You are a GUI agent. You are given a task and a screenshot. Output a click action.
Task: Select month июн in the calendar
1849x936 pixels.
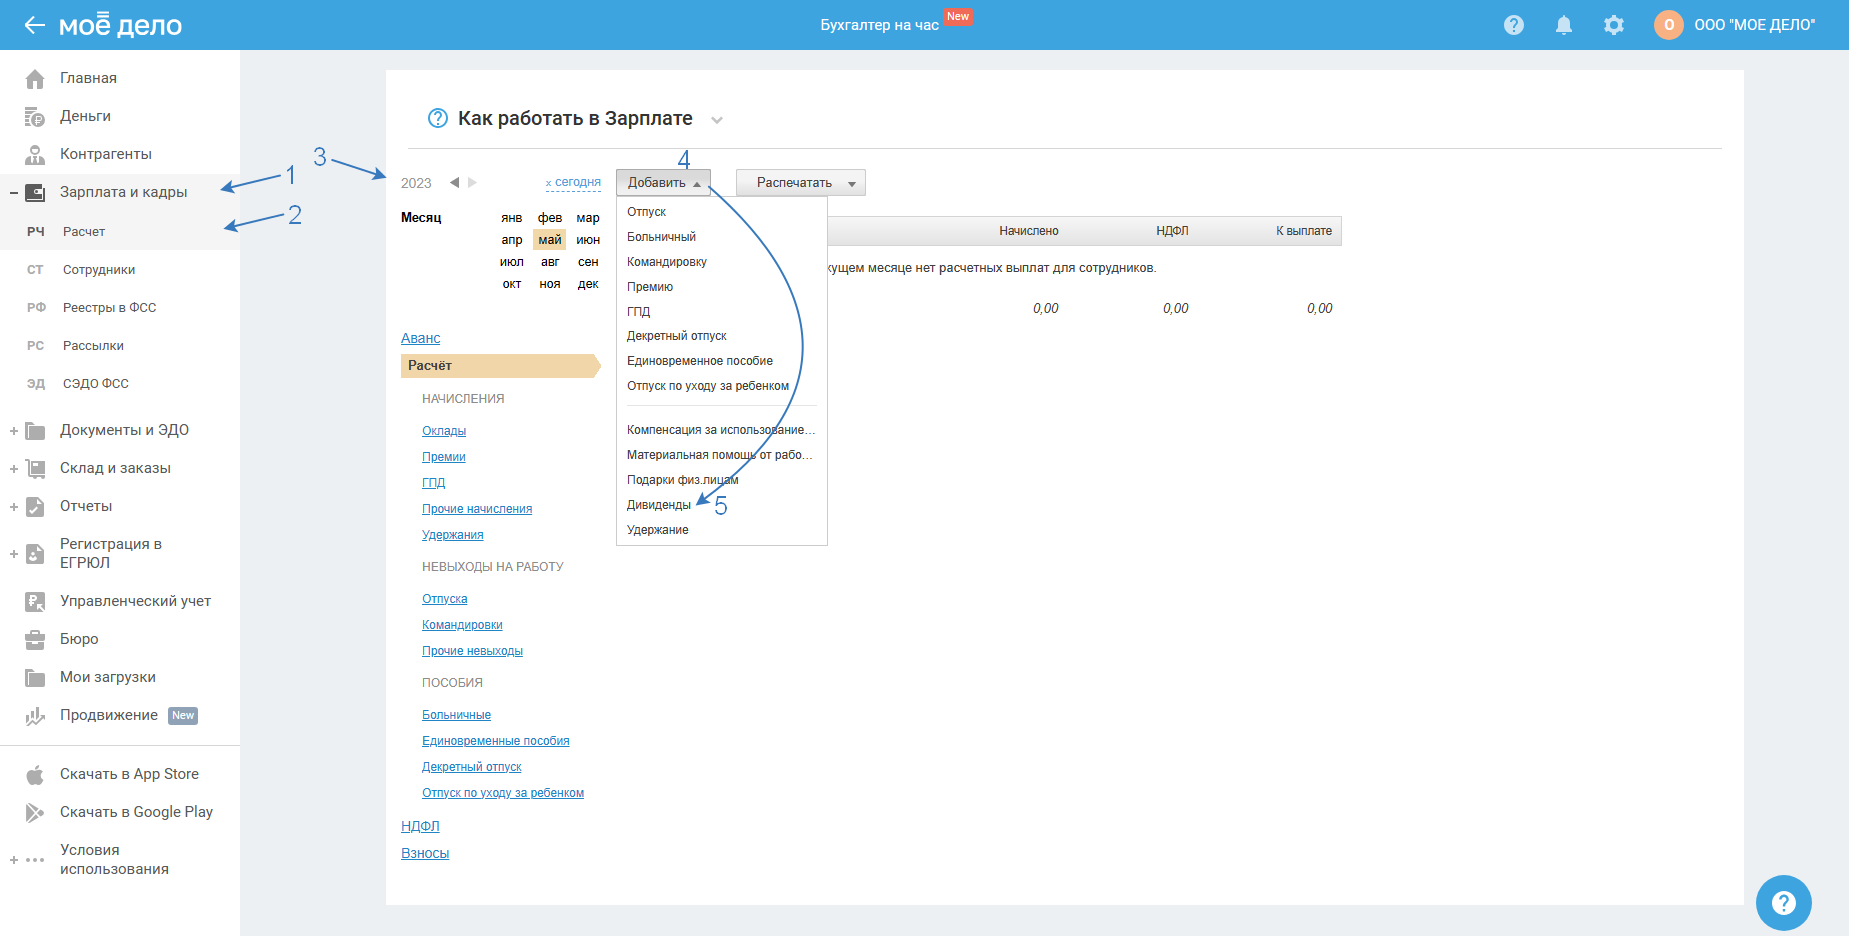tap(588, 240)
